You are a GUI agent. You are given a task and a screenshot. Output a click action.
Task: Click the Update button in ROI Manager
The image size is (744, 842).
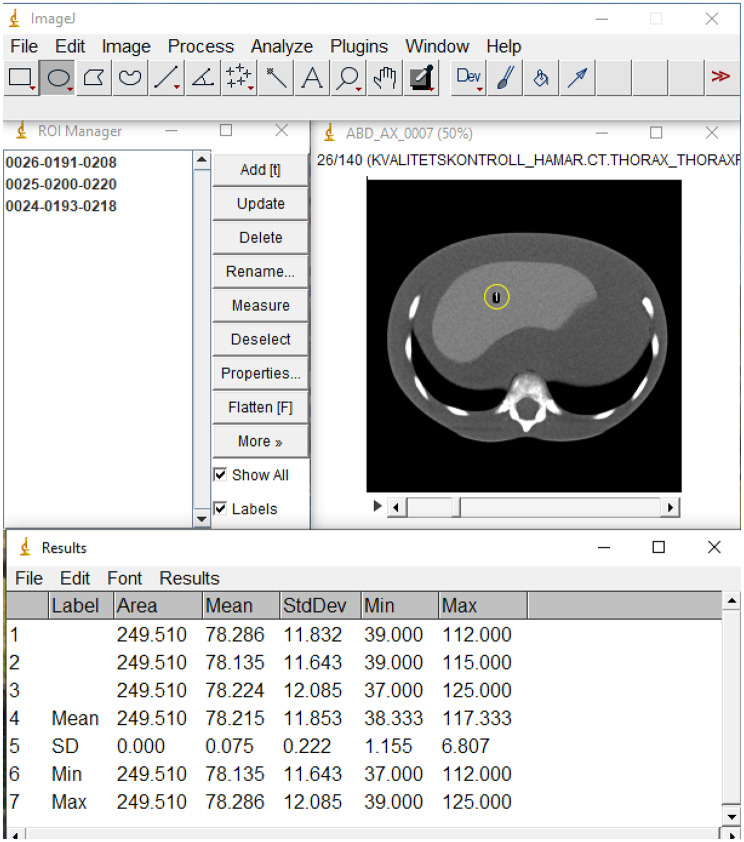(x=260, y=204)
